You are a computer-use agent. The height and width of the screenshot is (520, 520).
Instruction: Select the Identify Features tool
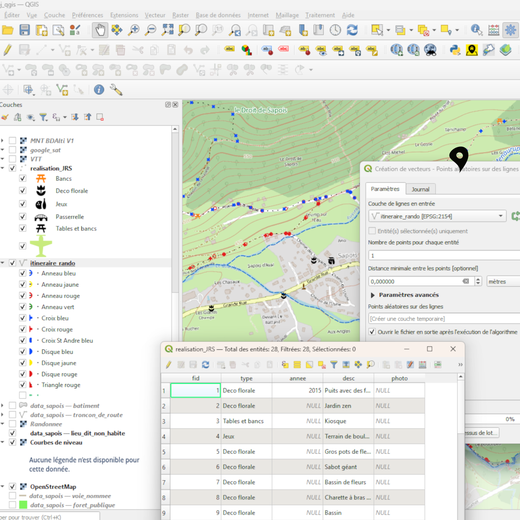coord(477,30)
